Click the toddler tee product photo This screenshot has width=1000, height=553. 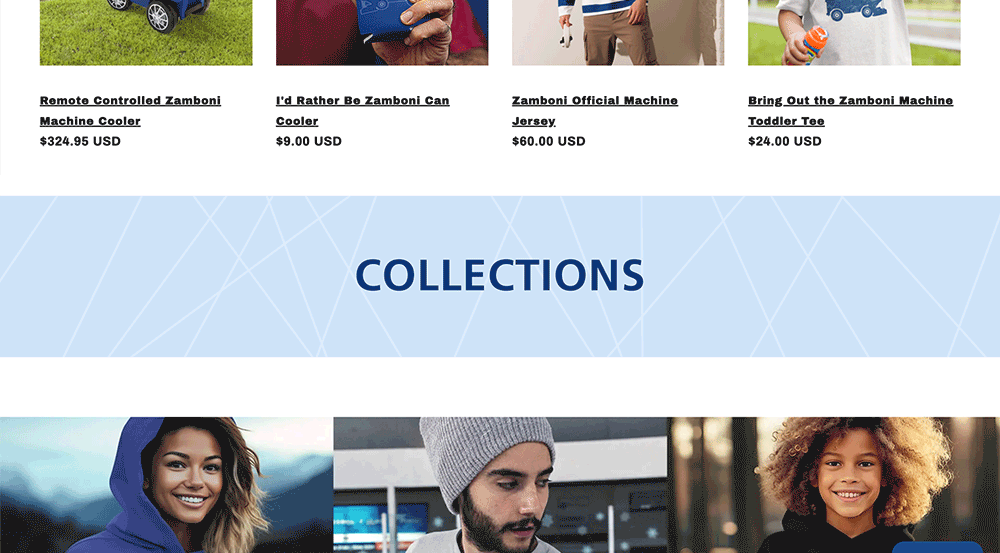click(x=854, y=32)
